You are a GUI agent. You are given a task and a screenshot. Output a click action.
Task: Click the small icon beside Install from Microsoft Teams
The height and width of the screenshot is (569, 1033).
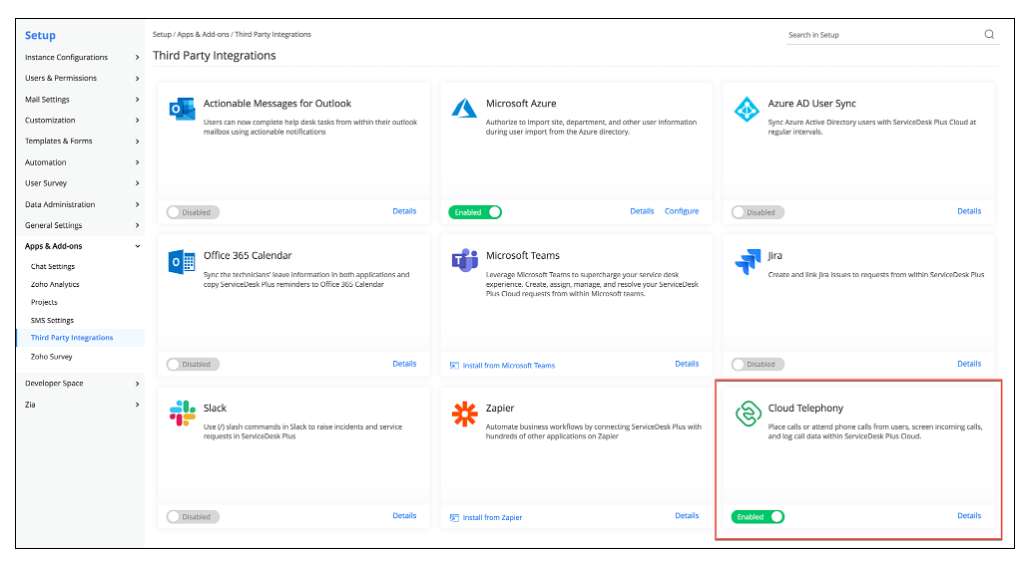[x=454, y=366]
